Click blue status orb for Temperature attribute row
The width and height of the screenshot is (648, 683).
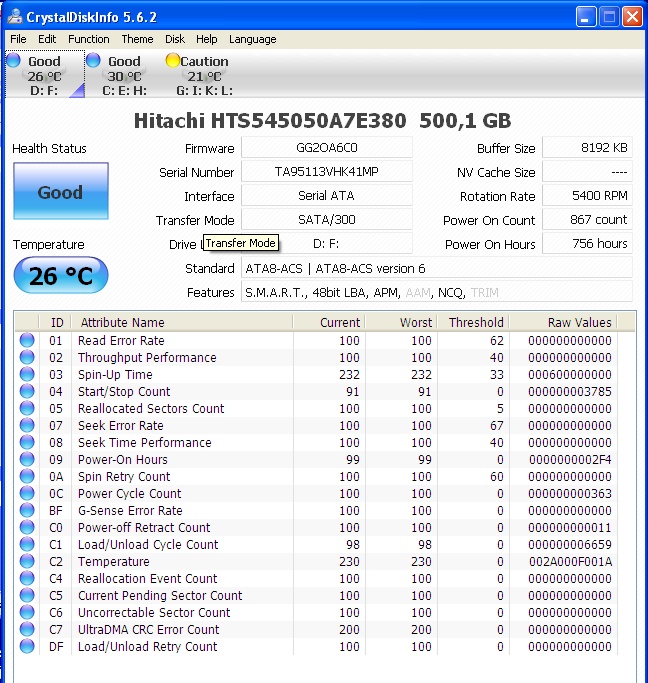coord(27,561)
